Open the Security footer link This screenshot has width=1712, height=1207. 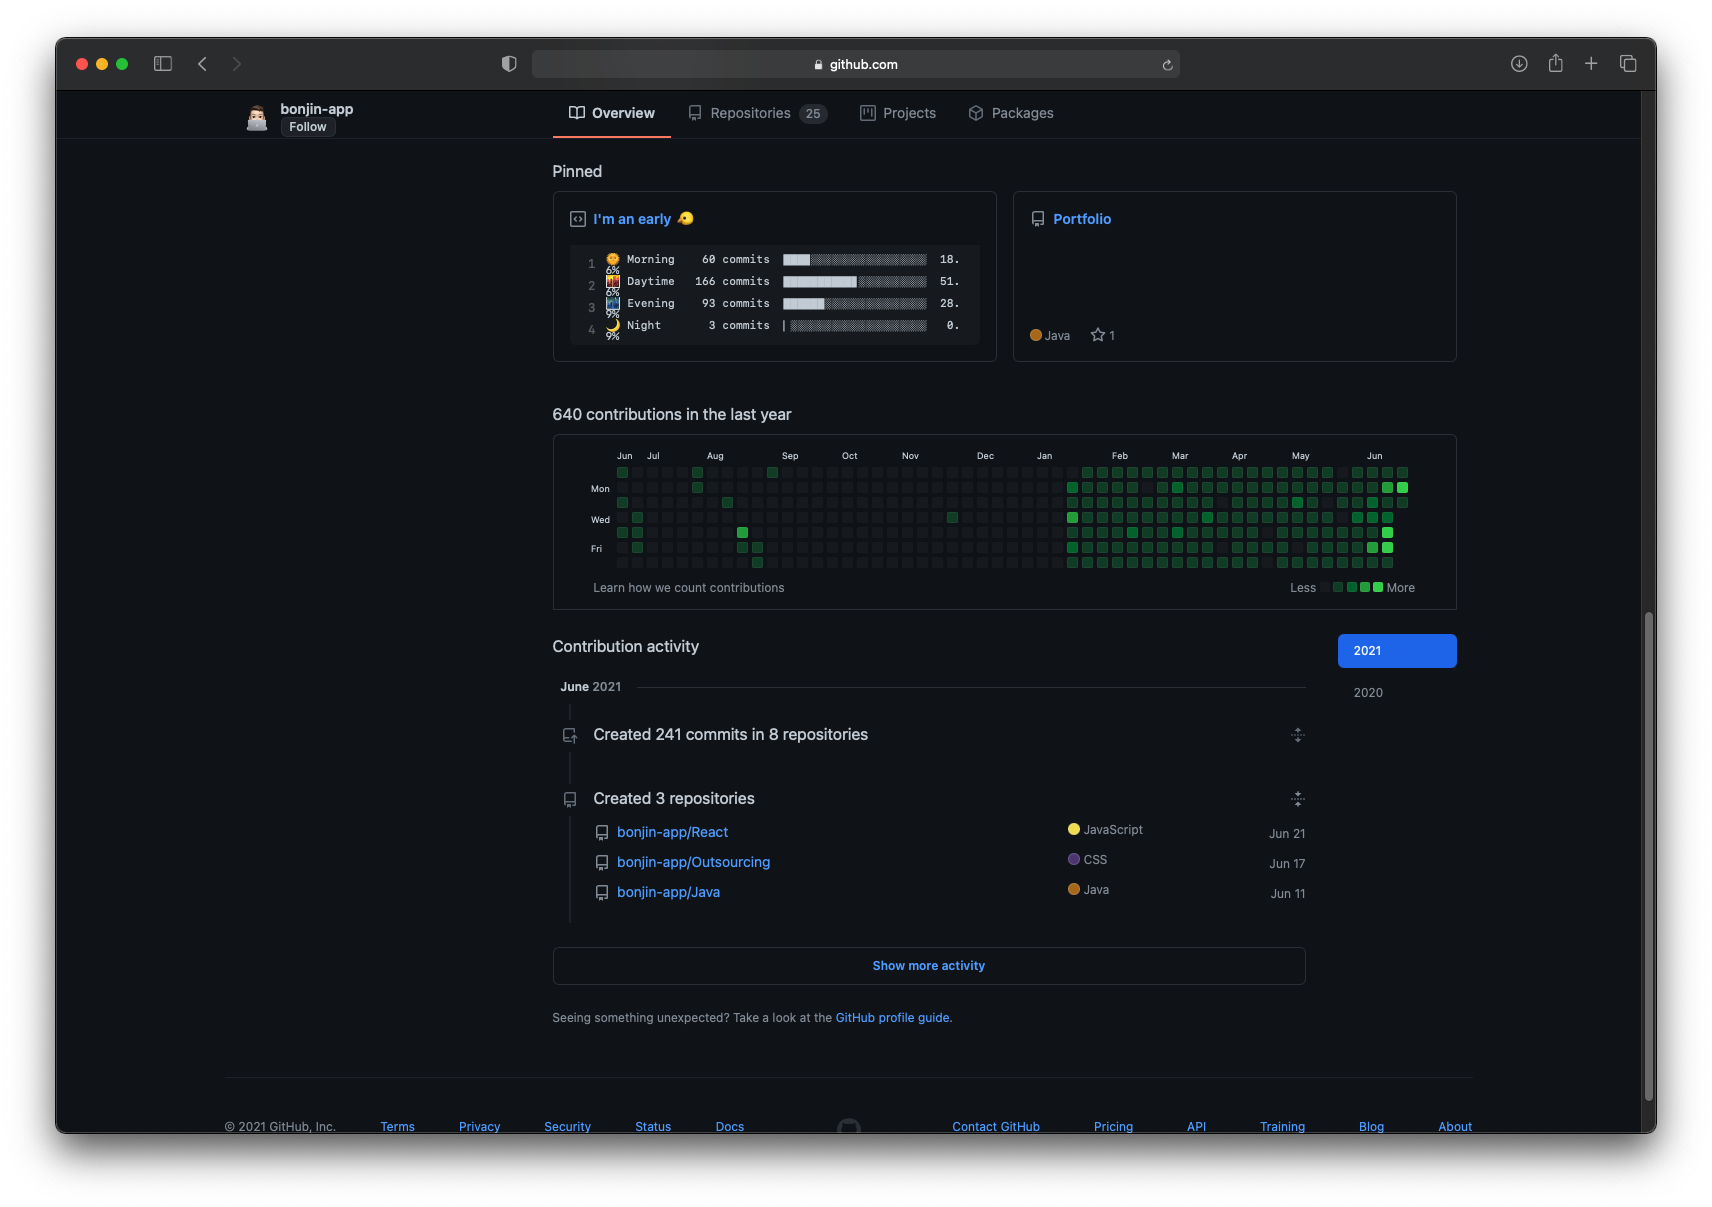coord(567,1127)
